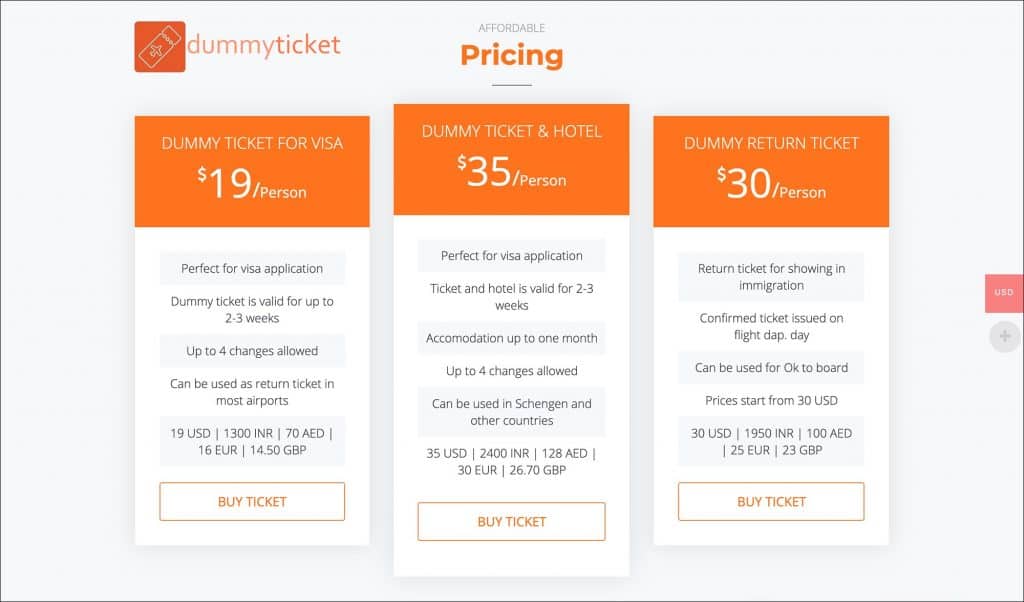Image resolution: width=1024 pixels, height=602 pixels.
Task: Click 'Can be used for Ok to board' row
Action: coord(771,368)
